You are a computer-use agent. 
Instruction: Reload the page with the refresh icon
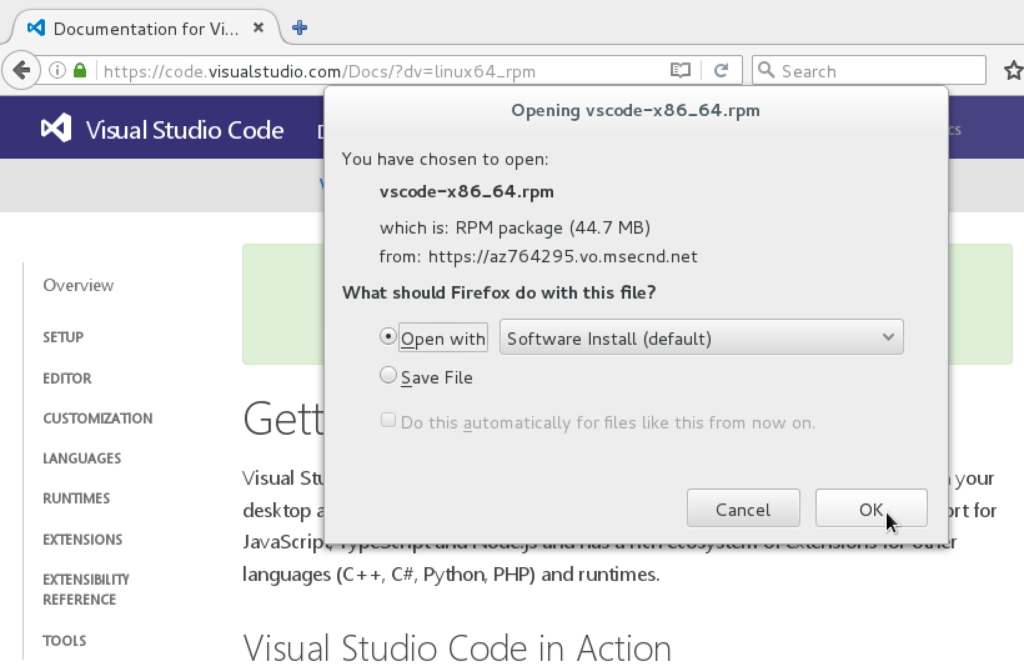tap(721, 71)
